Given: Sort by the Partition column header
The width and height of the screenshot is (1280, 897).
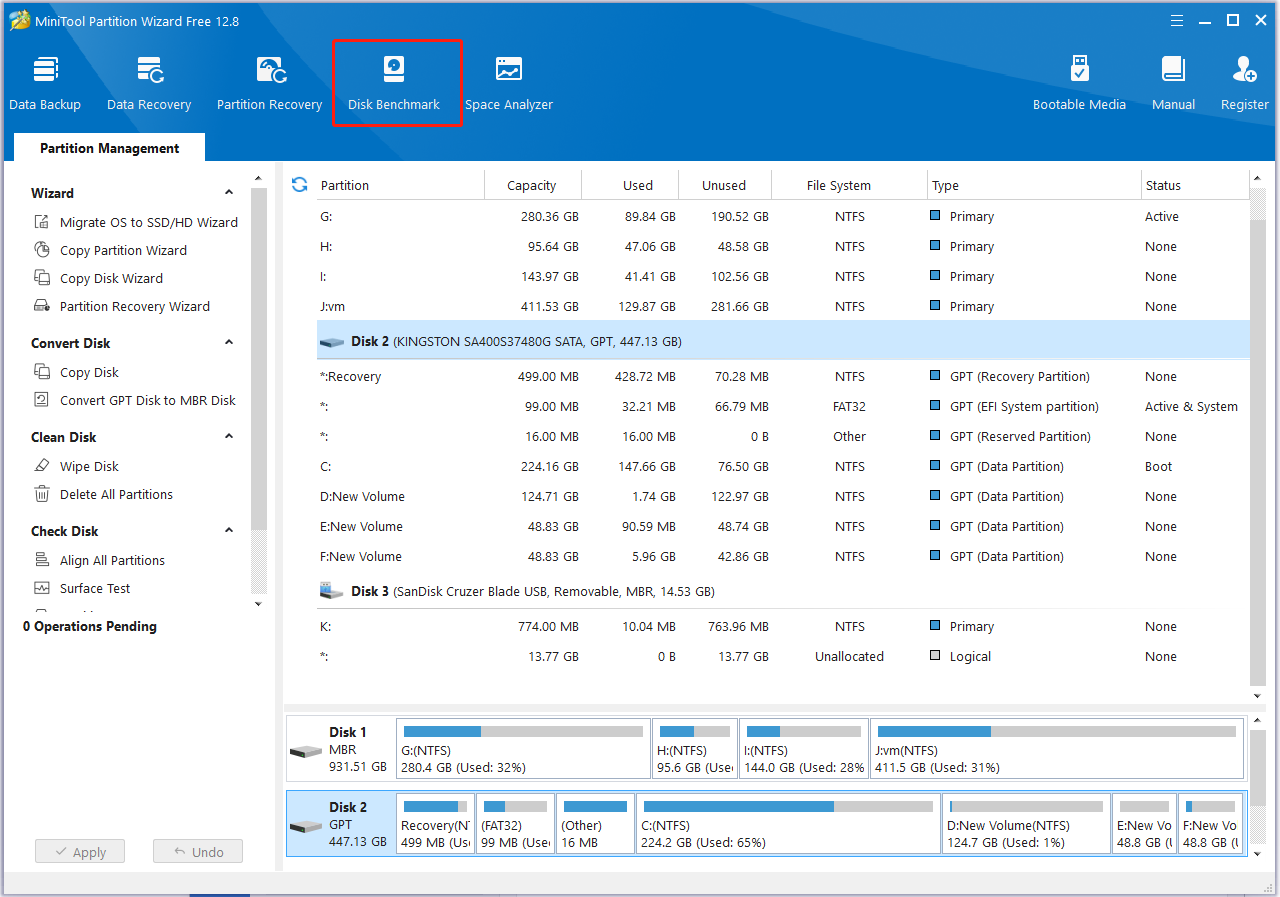Looking at the screenshot, I should click(x=400, y=185).
